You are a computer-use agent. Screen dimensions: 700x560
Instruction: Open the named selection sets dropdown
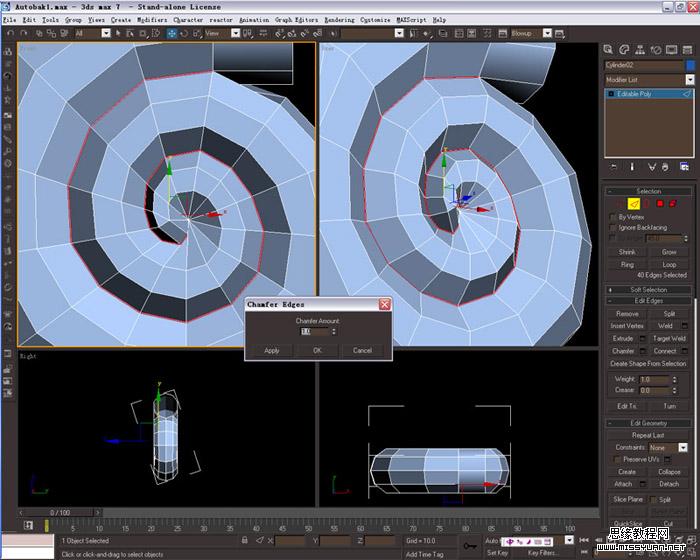(x=399, y=33)
